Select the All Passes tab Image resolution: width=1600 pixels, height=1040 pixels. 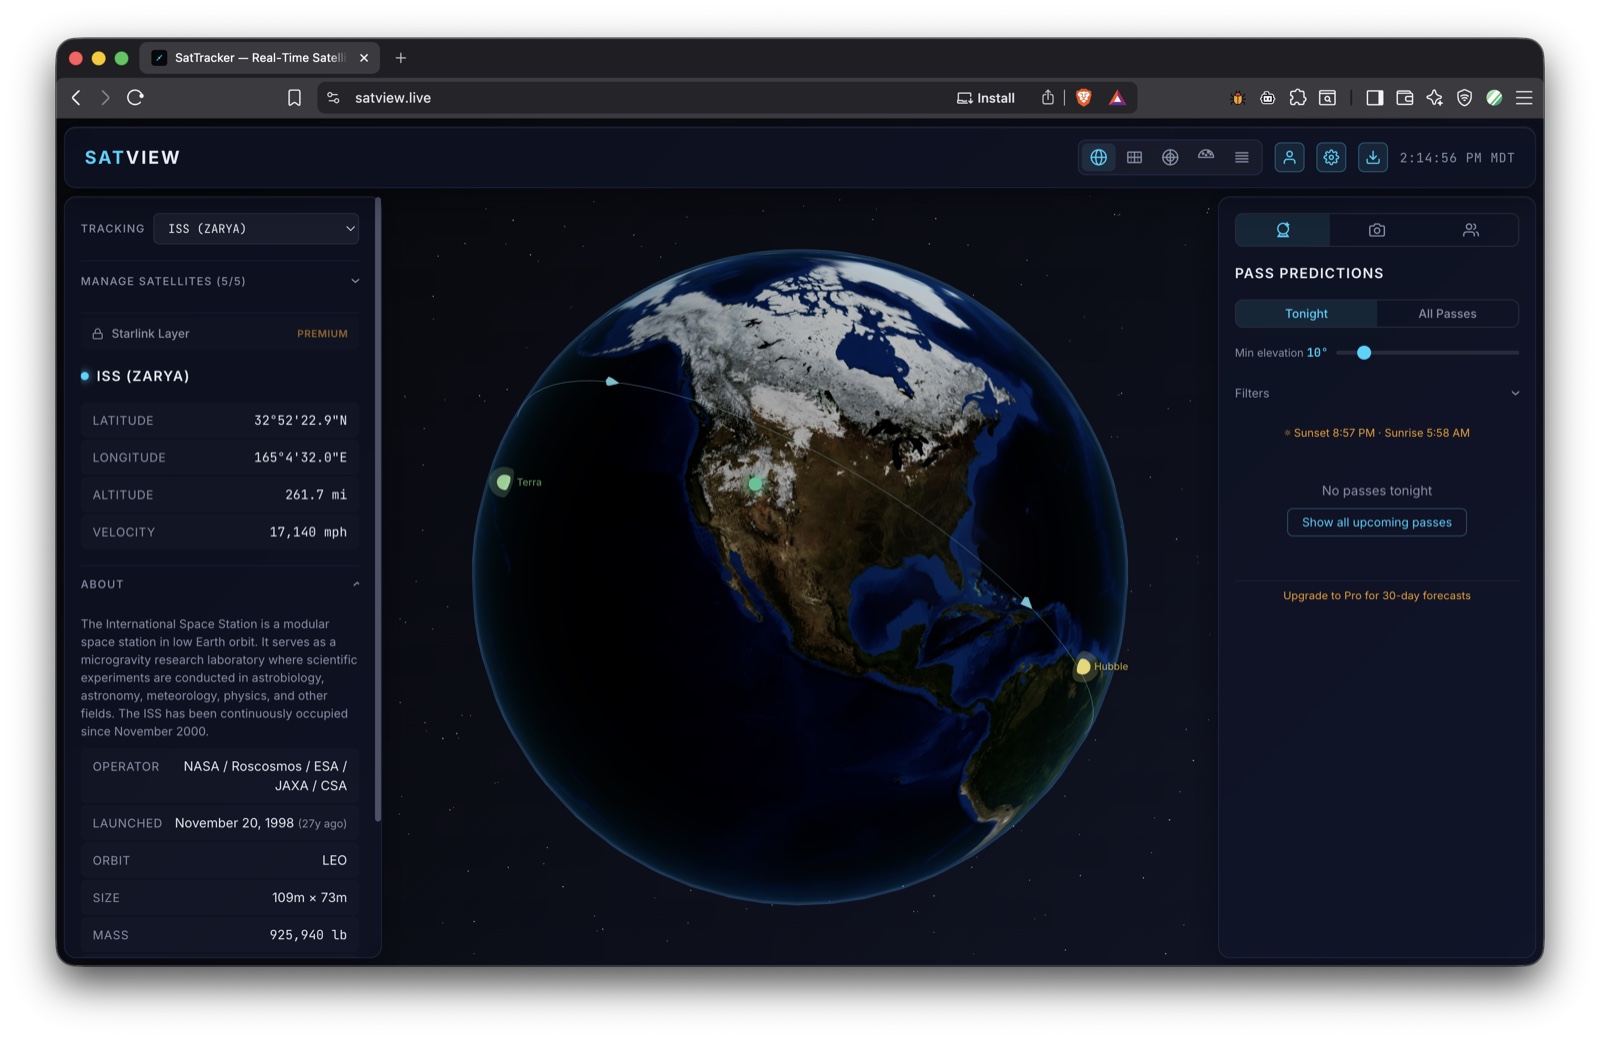tap(1447, 313)
